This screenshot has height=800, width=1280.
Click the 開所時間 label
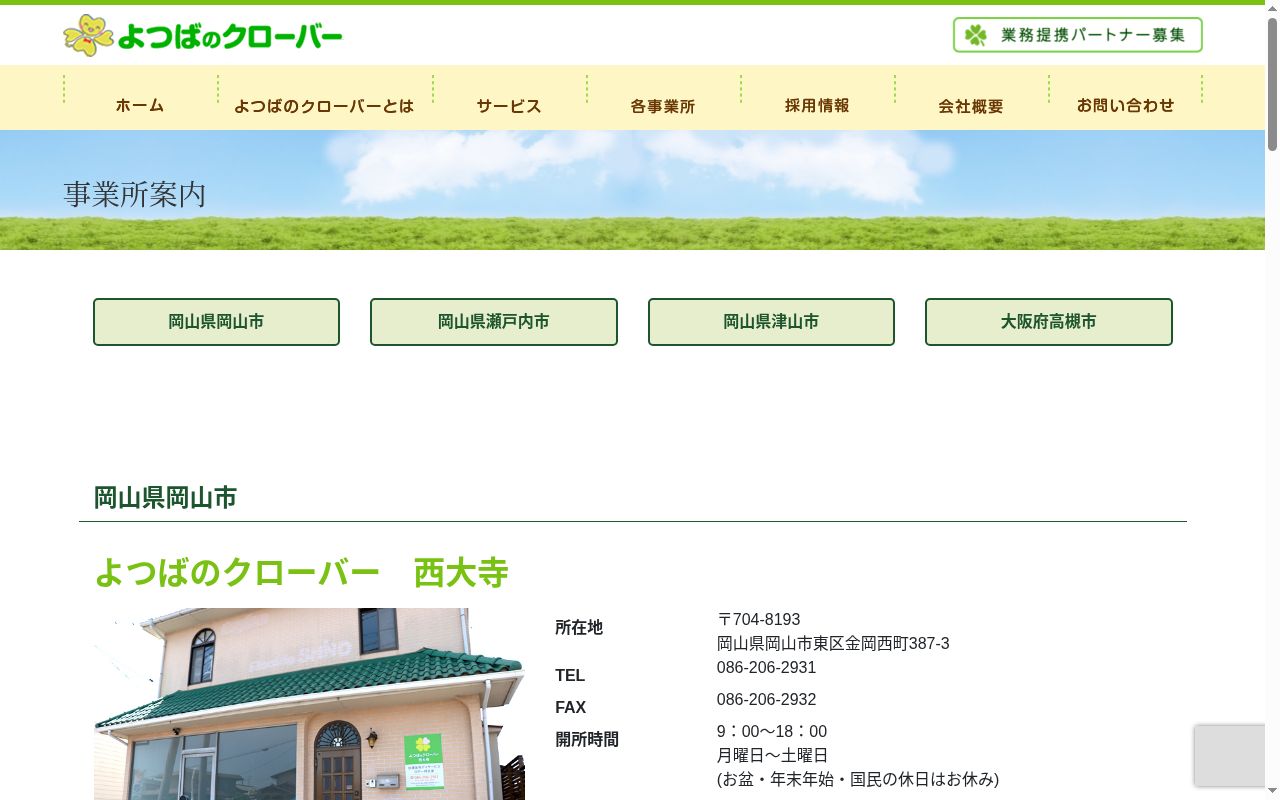click(x=587, y=740)
